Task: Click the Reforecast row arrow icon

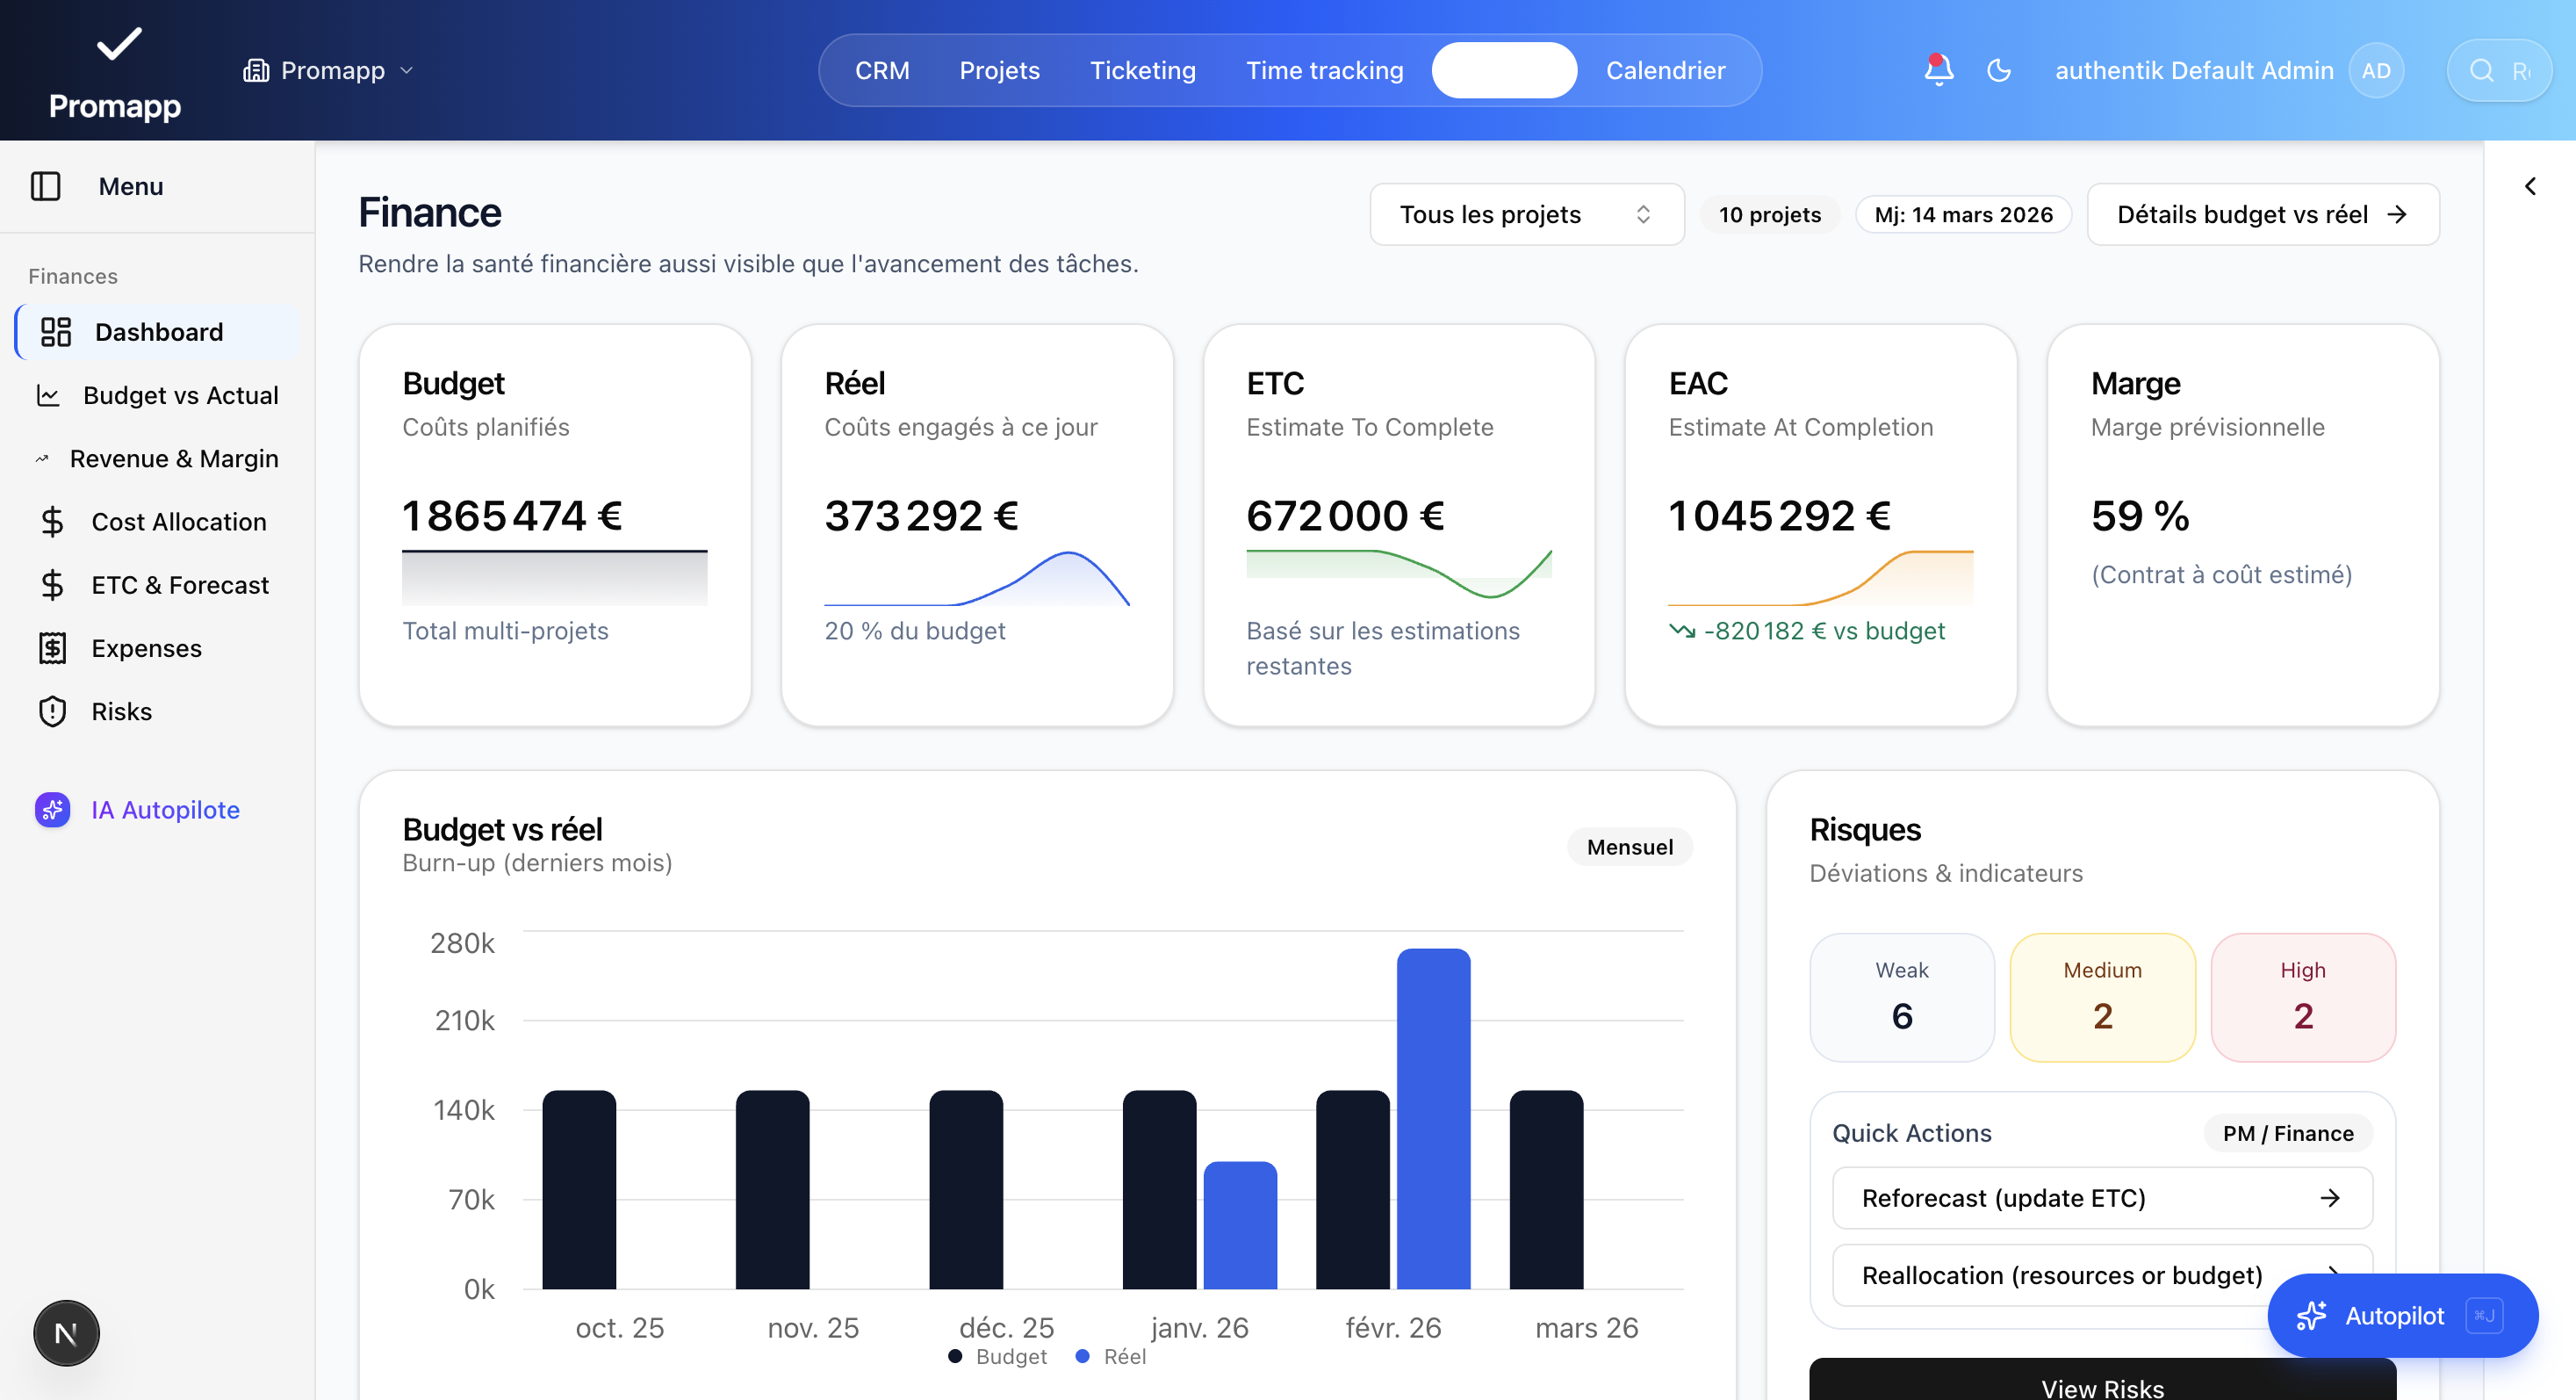Action: pos(2330,1198)
